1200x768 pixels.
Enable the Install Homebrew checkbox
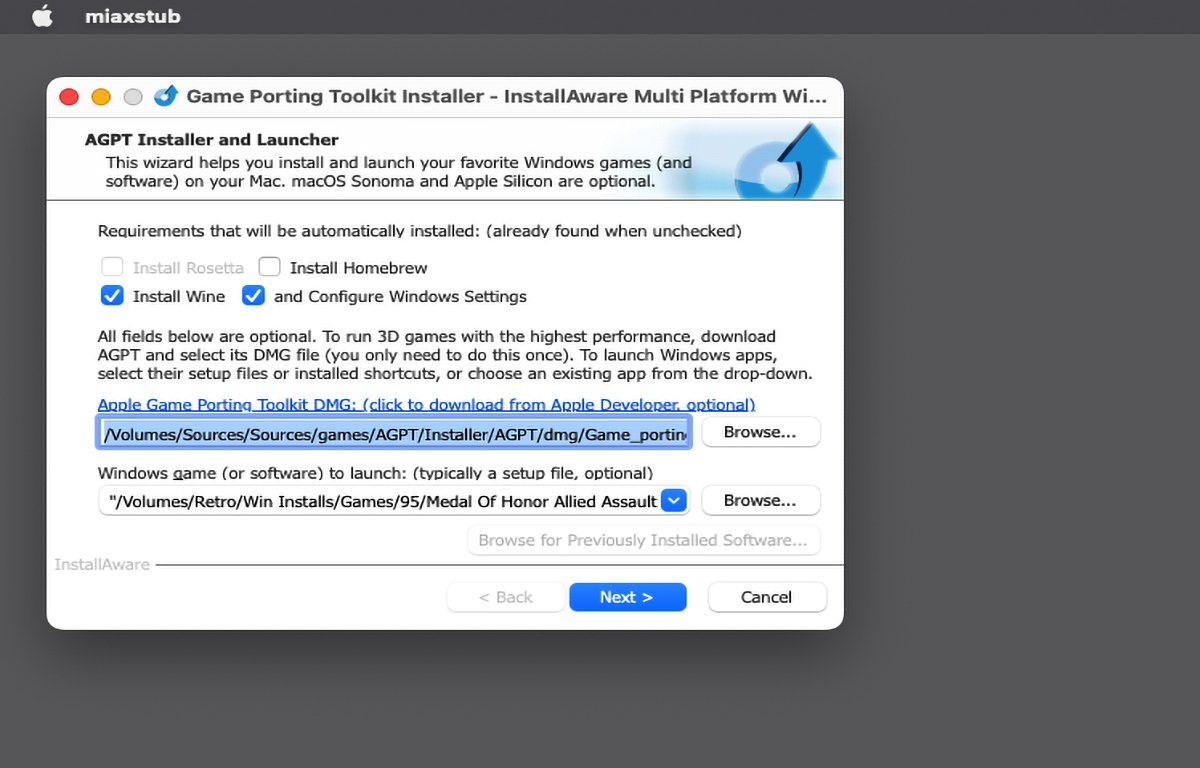click(269, 268)
